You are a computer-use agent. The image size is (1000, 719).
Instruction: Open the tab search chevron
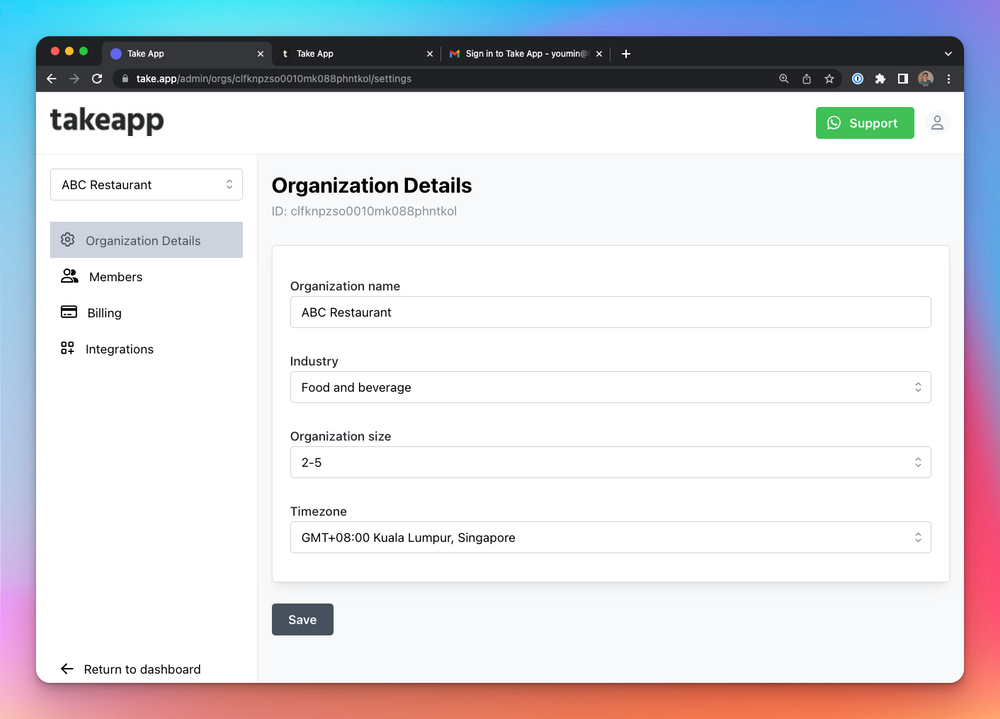pyautogui.click(x=948, y=54)
